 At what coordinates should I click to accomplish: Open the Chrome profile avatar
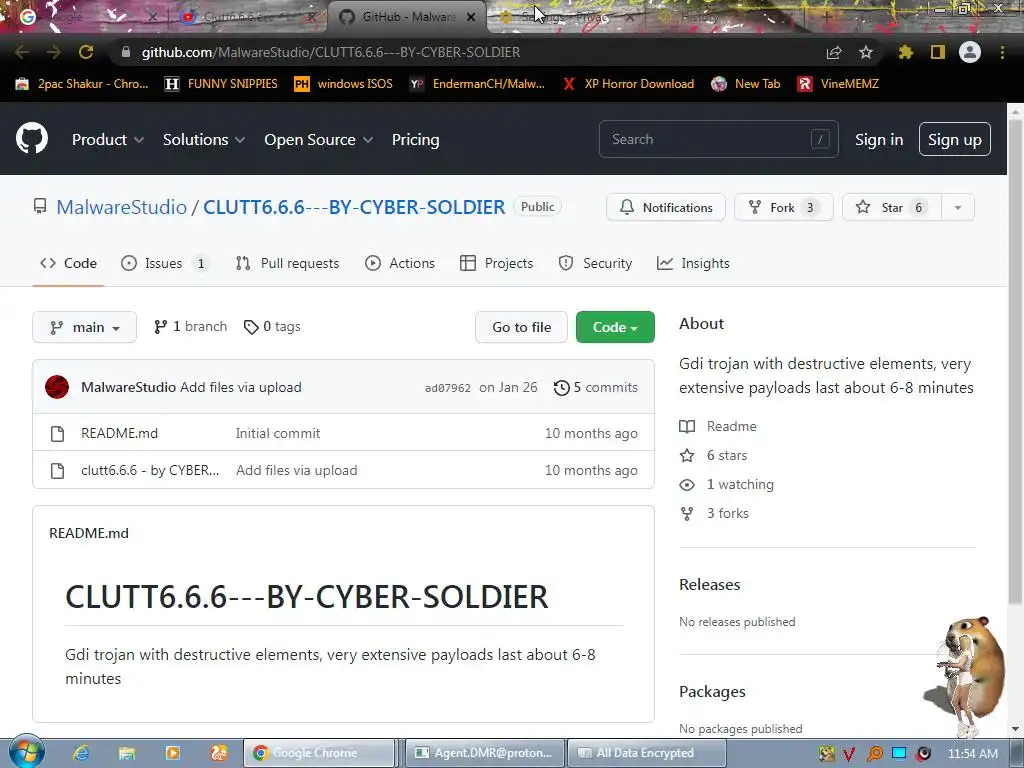(970, 52)
